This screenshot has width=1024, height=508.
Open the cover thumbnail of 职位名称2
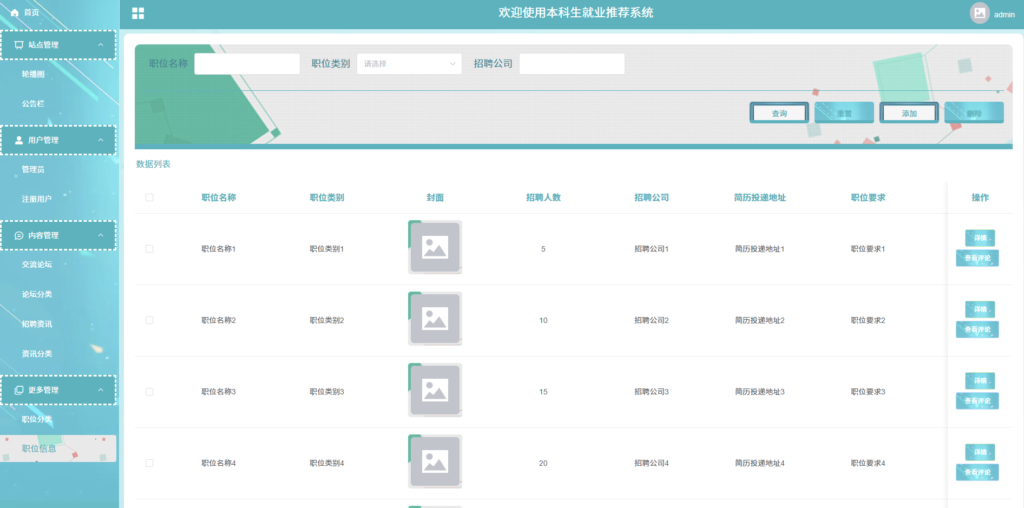435,319
